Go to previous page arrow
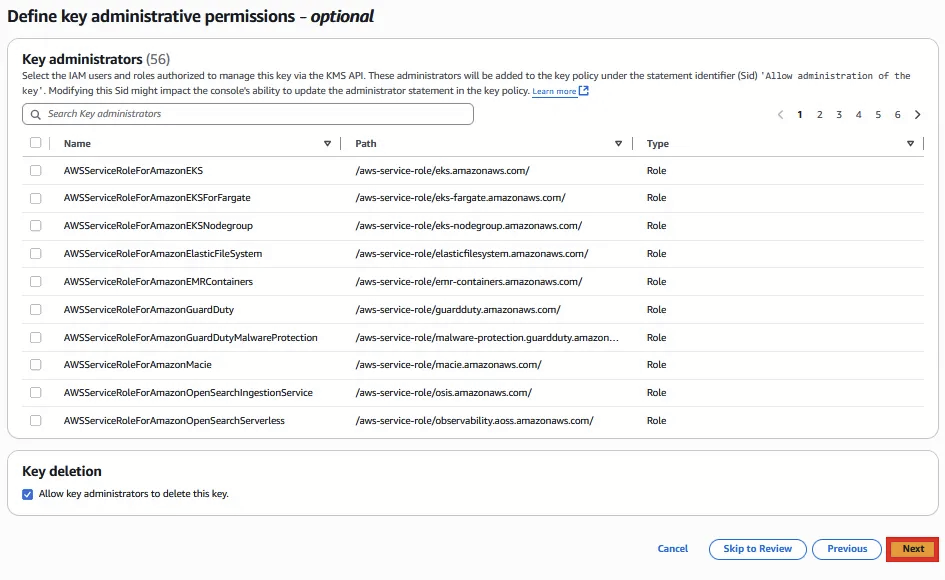Image resolution: width=945 pixels, height=580 pixels. point(780,115)
